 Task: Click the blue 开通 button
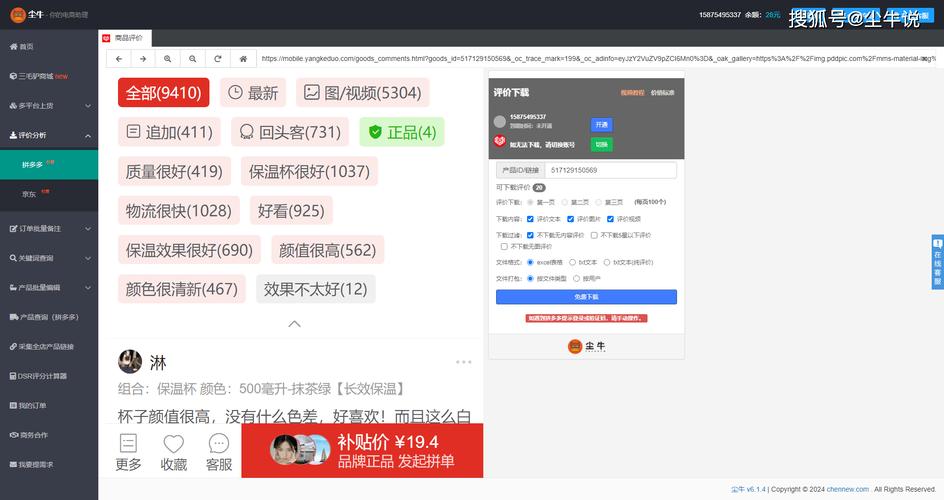pyautogui.click(x=601, y=125)
